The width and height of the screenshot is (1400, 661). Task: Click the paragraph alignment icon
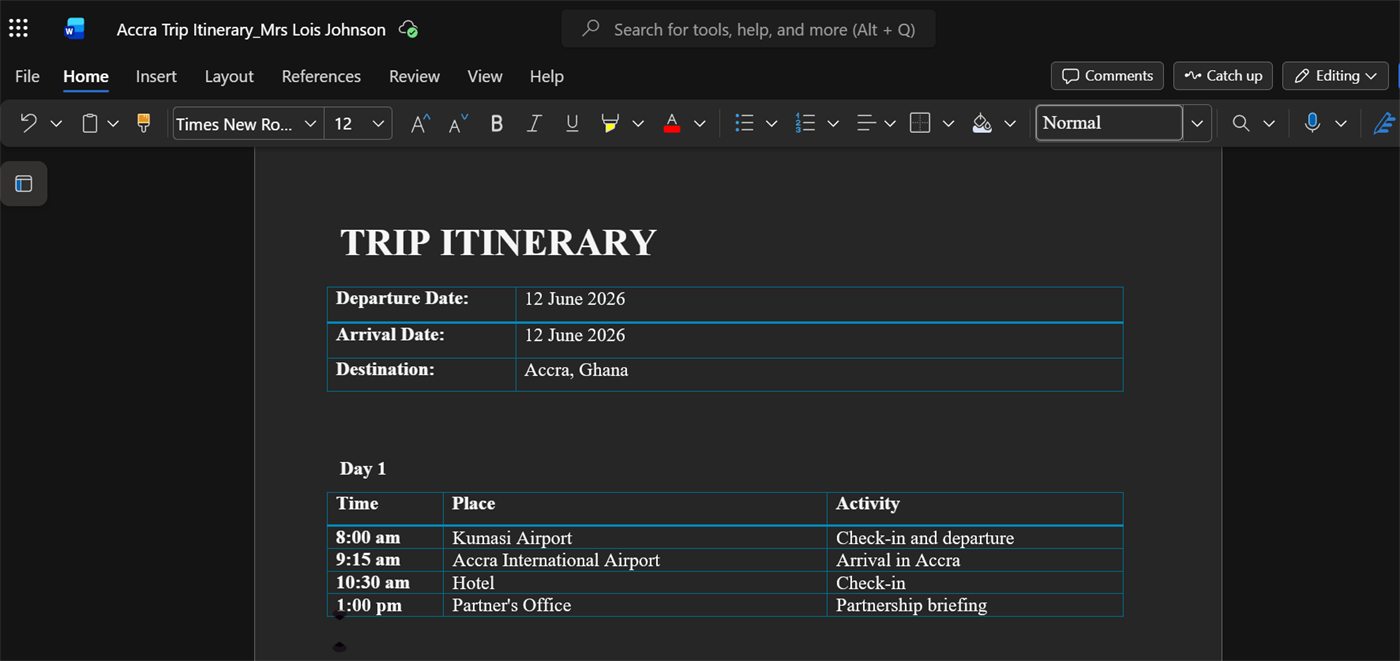point(866,123)
